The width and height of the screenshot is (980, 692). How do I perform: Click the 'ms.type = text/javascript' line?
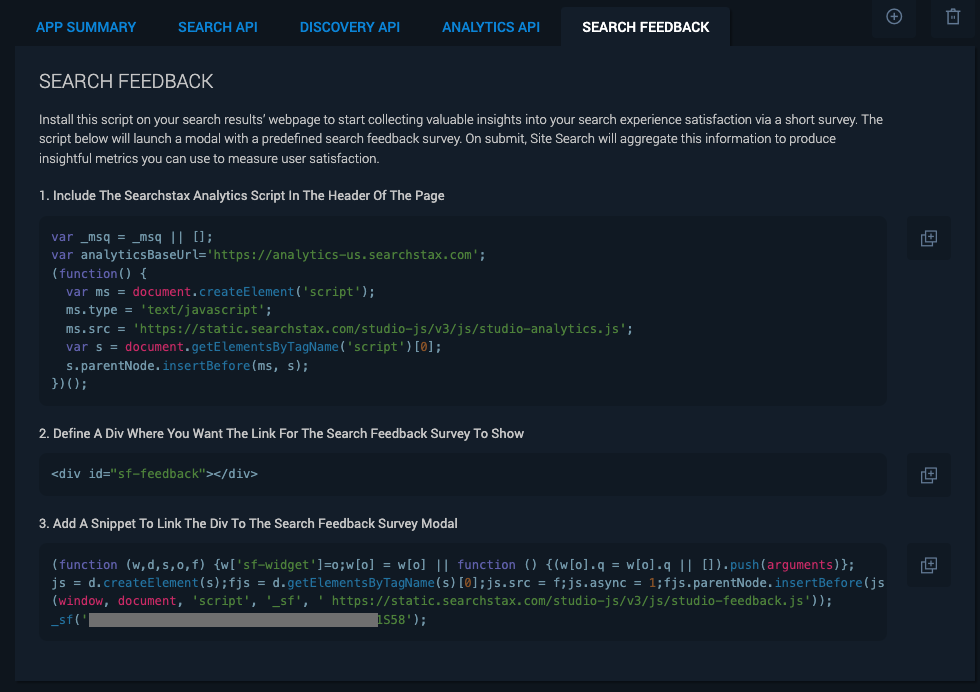pyautogui.click(x=169, y=310)
